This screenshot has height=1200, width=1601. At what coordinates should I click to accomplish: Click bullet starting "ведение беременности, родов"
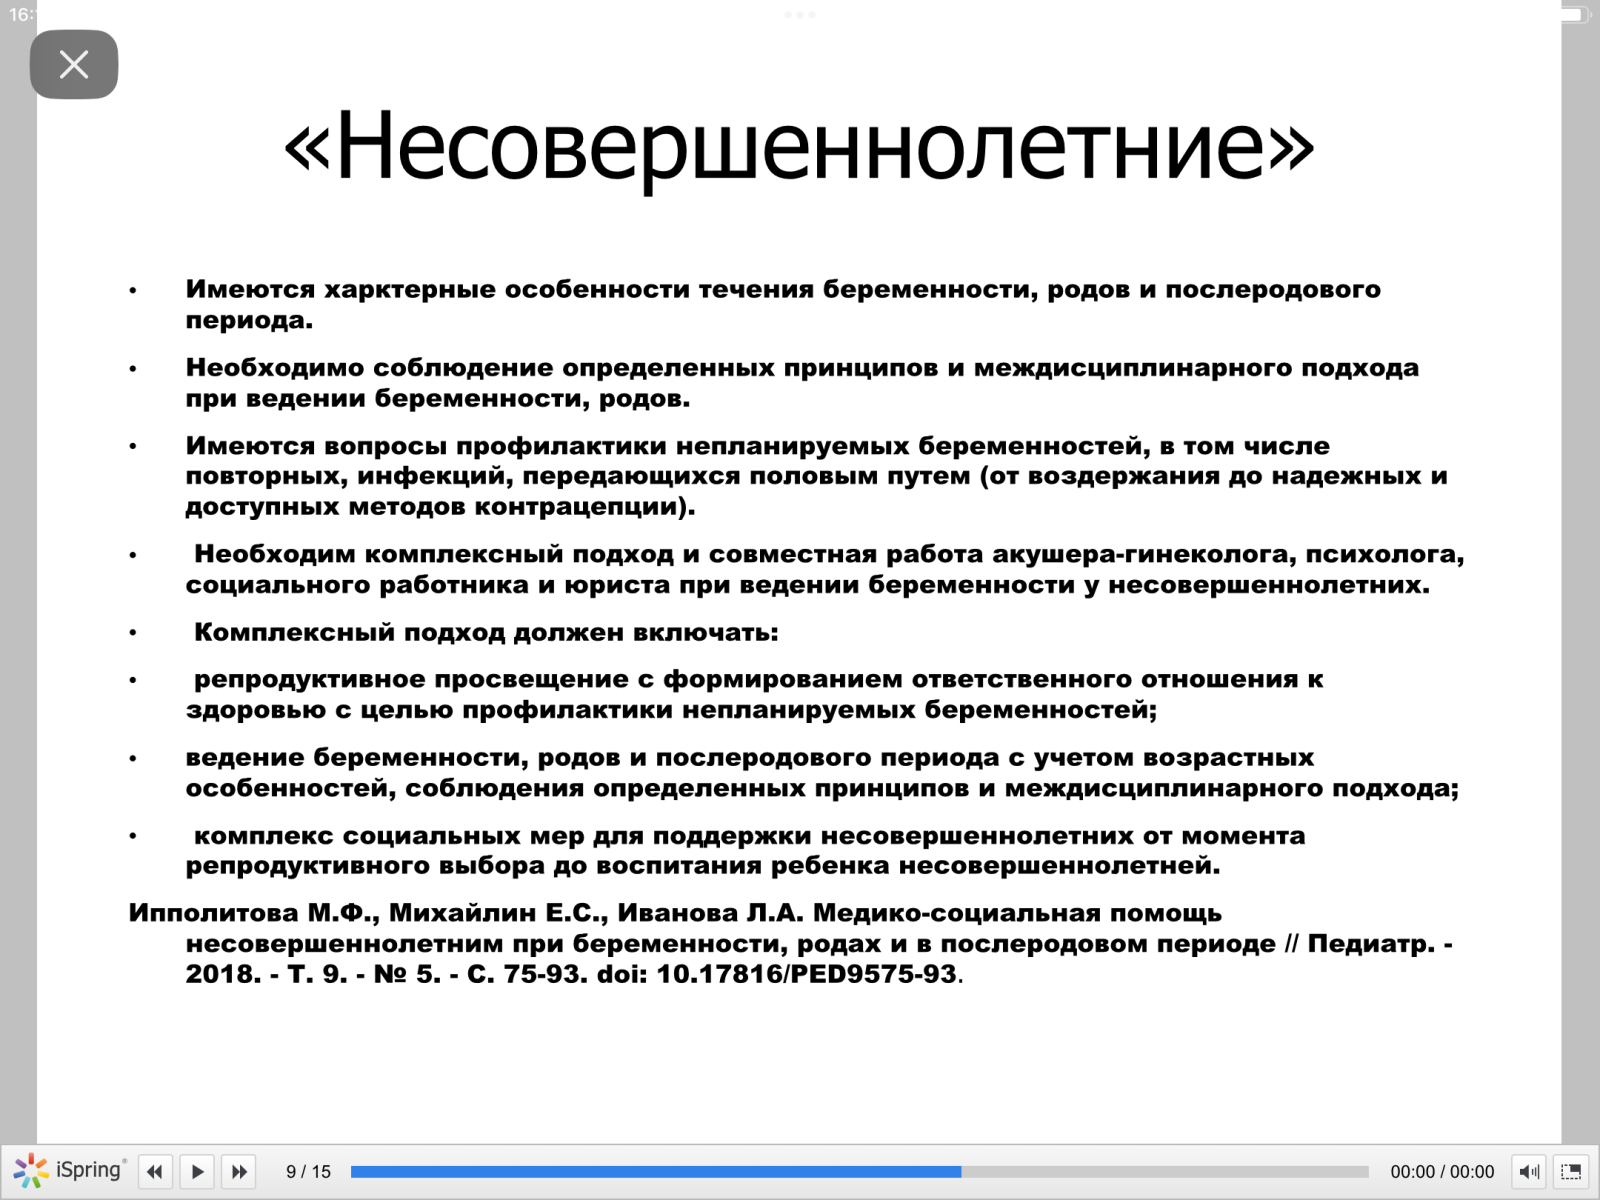[822, 772]
